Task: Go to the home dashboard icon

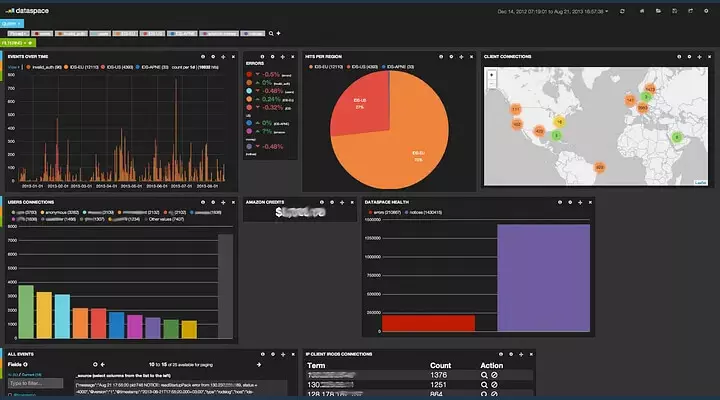Action: pyautogui.click(x=640, y=11)
